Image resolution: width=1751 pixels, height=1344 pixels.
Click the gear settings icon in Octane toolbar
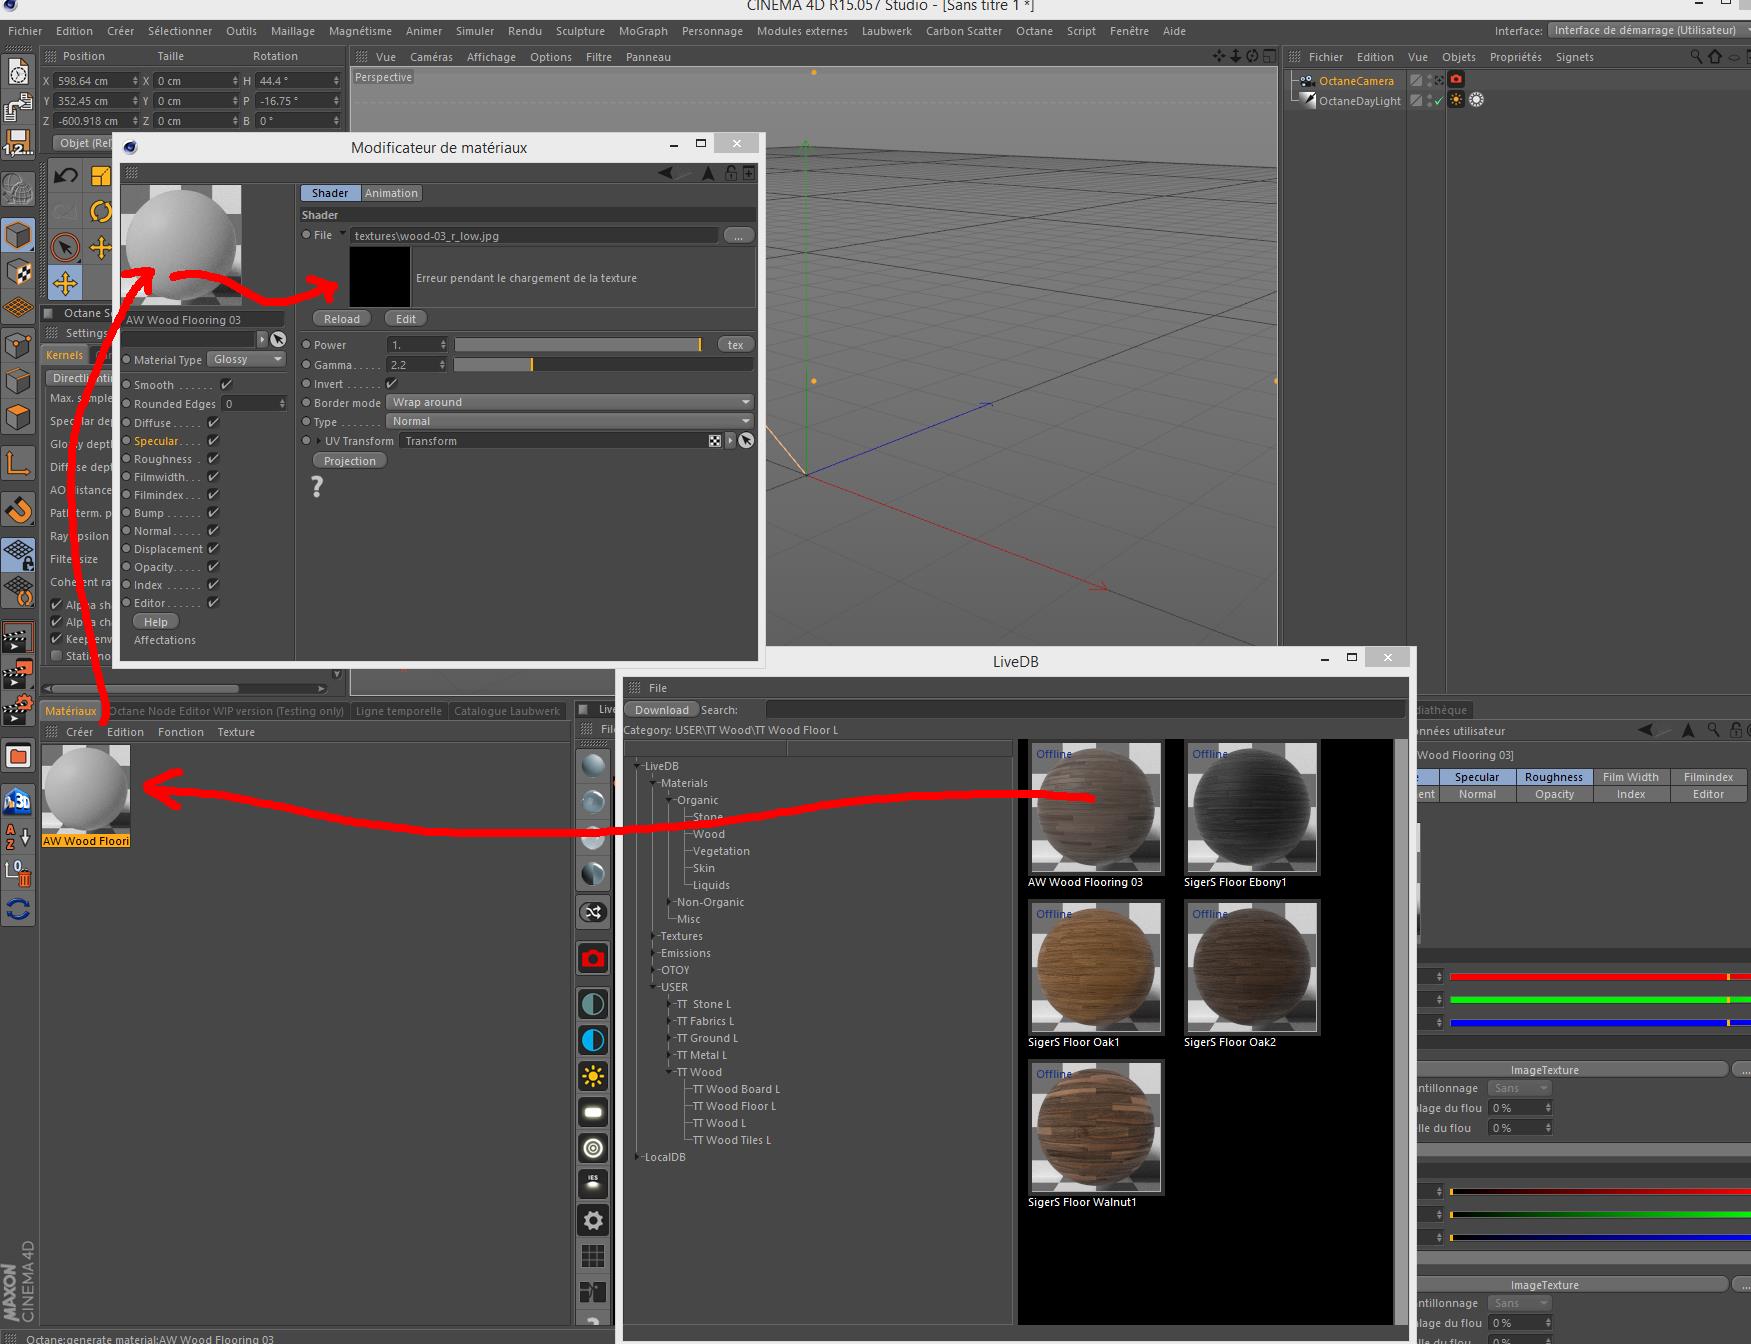tap(593, 1220)
